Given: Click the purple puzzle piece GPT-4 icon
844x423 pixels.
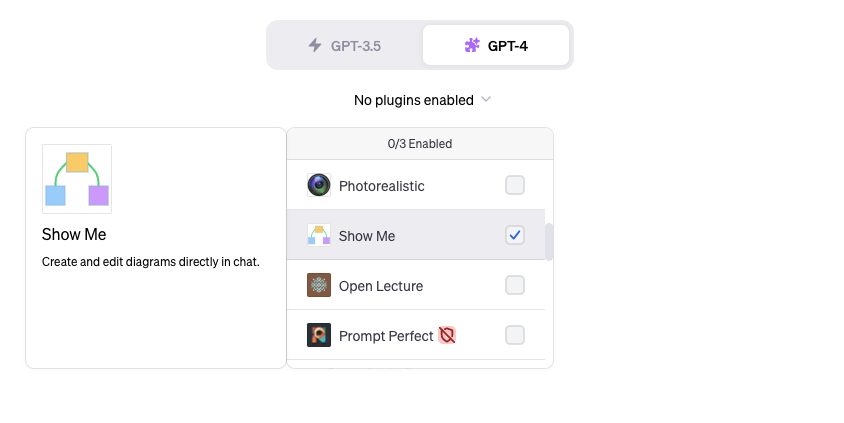Looking at the screenshot, I should [x=472, y=45].
